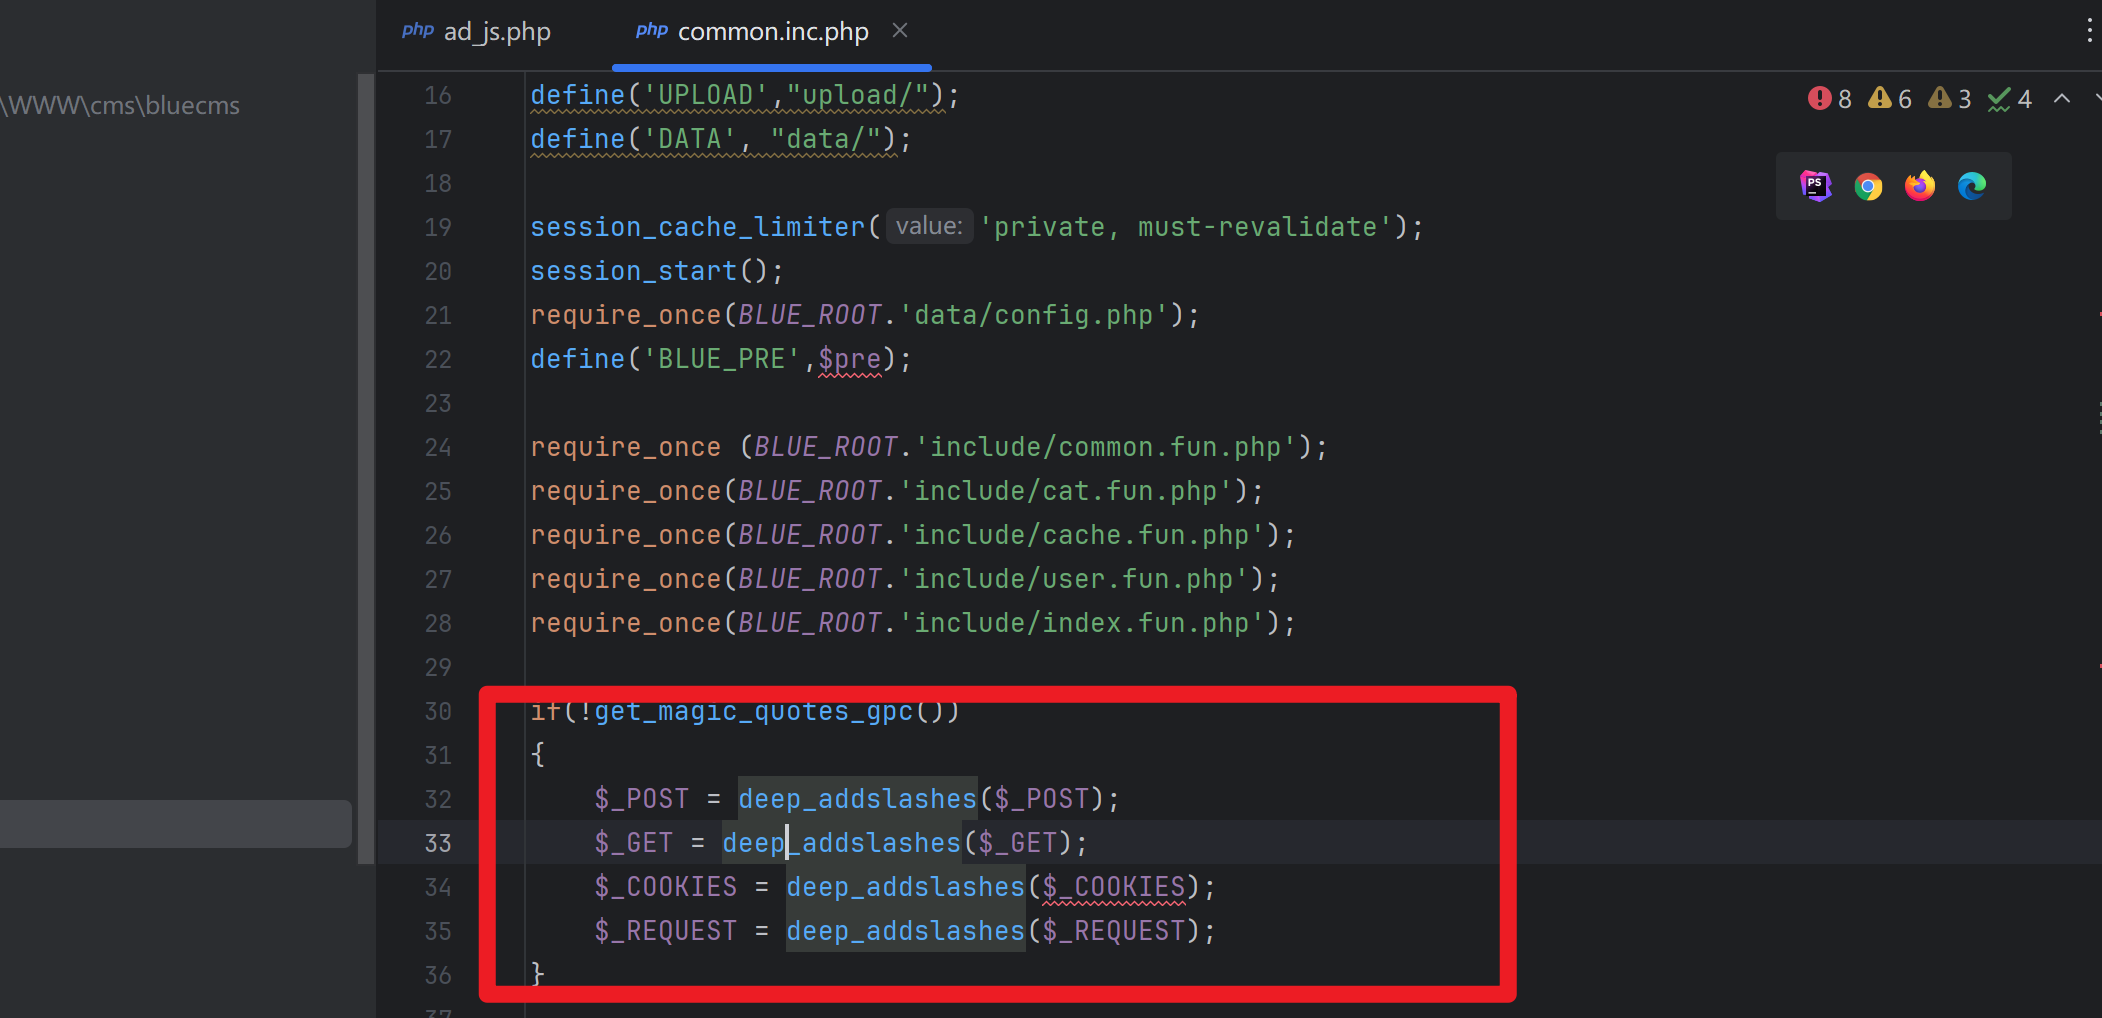Viewport: 2102px width, 1018px height.
Task: Click define 'DATA' statement on line 17
Action: pyautogui.click(x=720, y=139)
